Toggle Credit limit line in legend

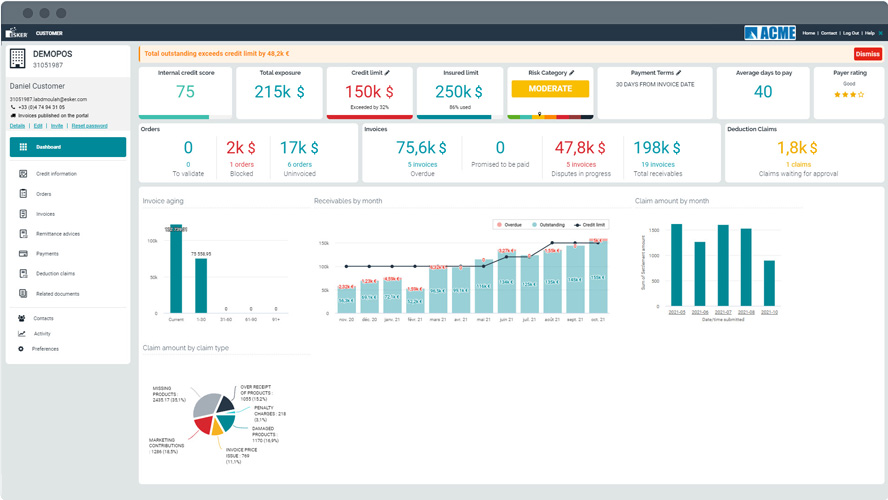coord(590,225)
